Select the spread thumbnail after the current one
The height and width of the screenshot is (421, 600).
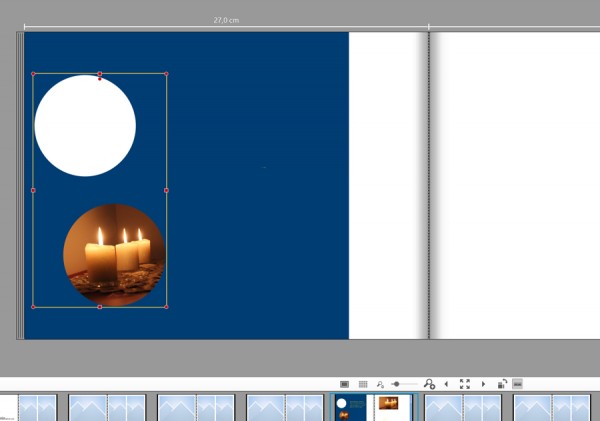462,407
